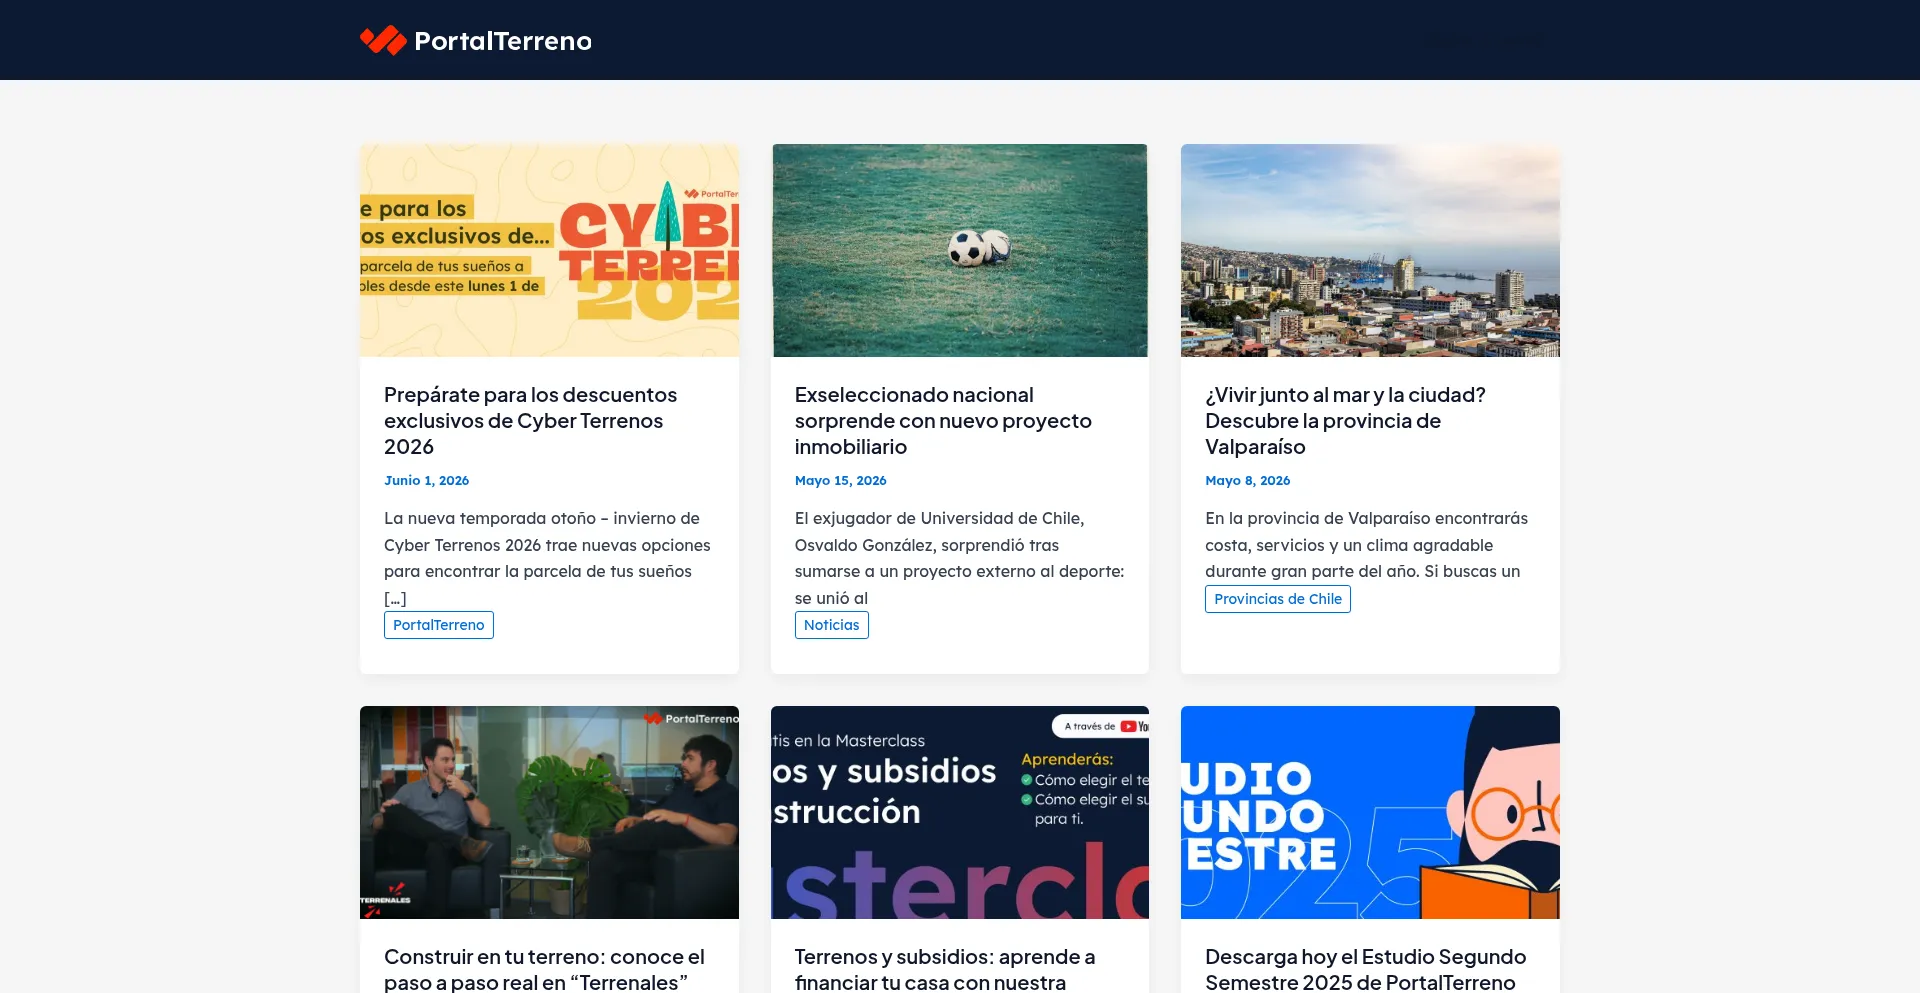Open the Masterclass subsidios banner thumbnail
Image resolution: width=1920 pixels, height=993 pixels.
[960, 812]
